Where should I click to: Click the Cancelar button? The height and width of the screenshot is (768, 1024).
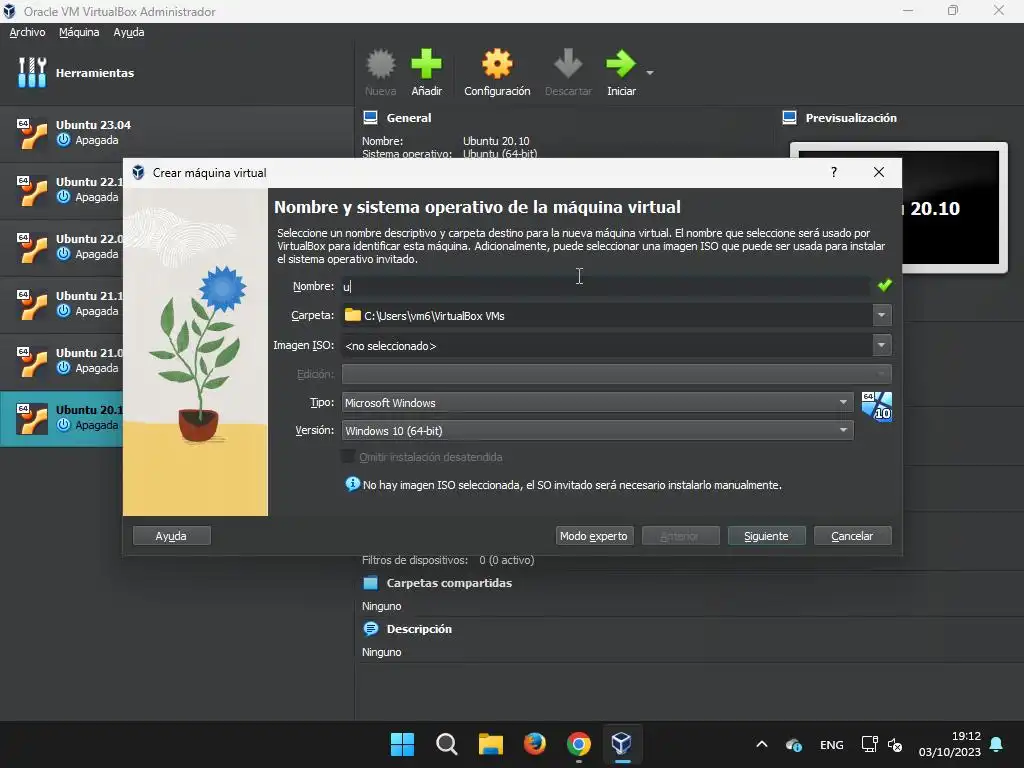pos(852,536)
